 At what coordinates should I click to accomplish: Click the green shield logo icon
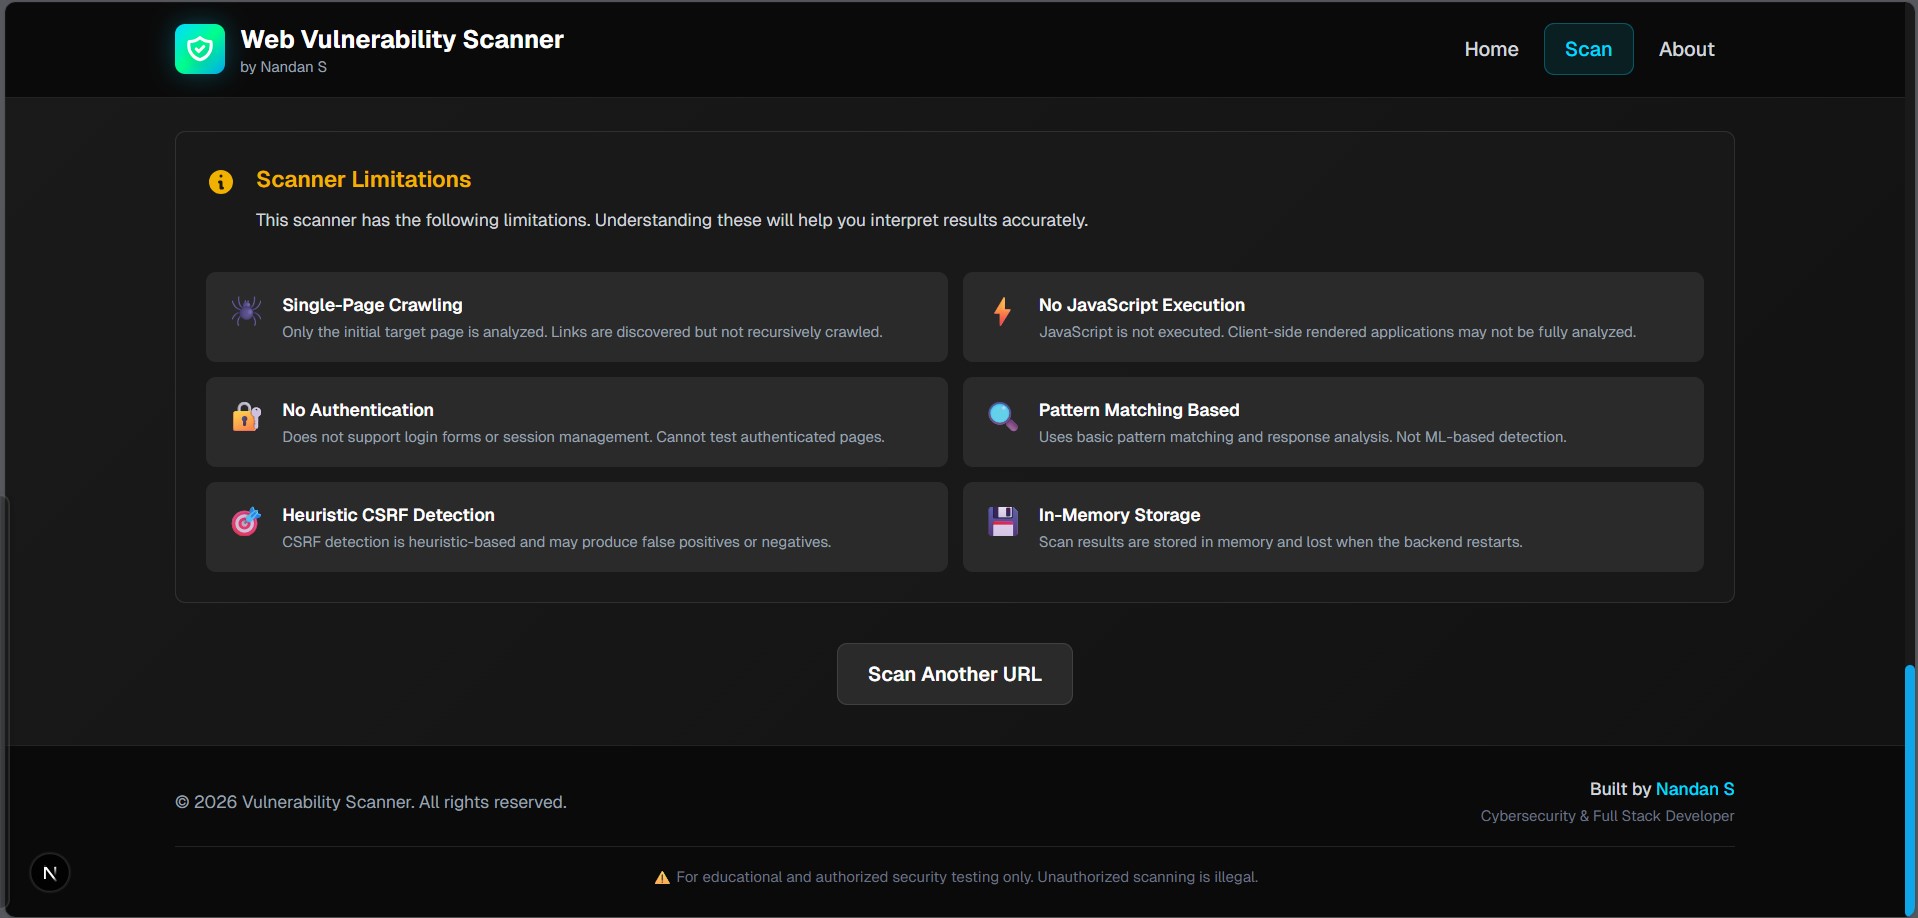click(x=200, y=49)
